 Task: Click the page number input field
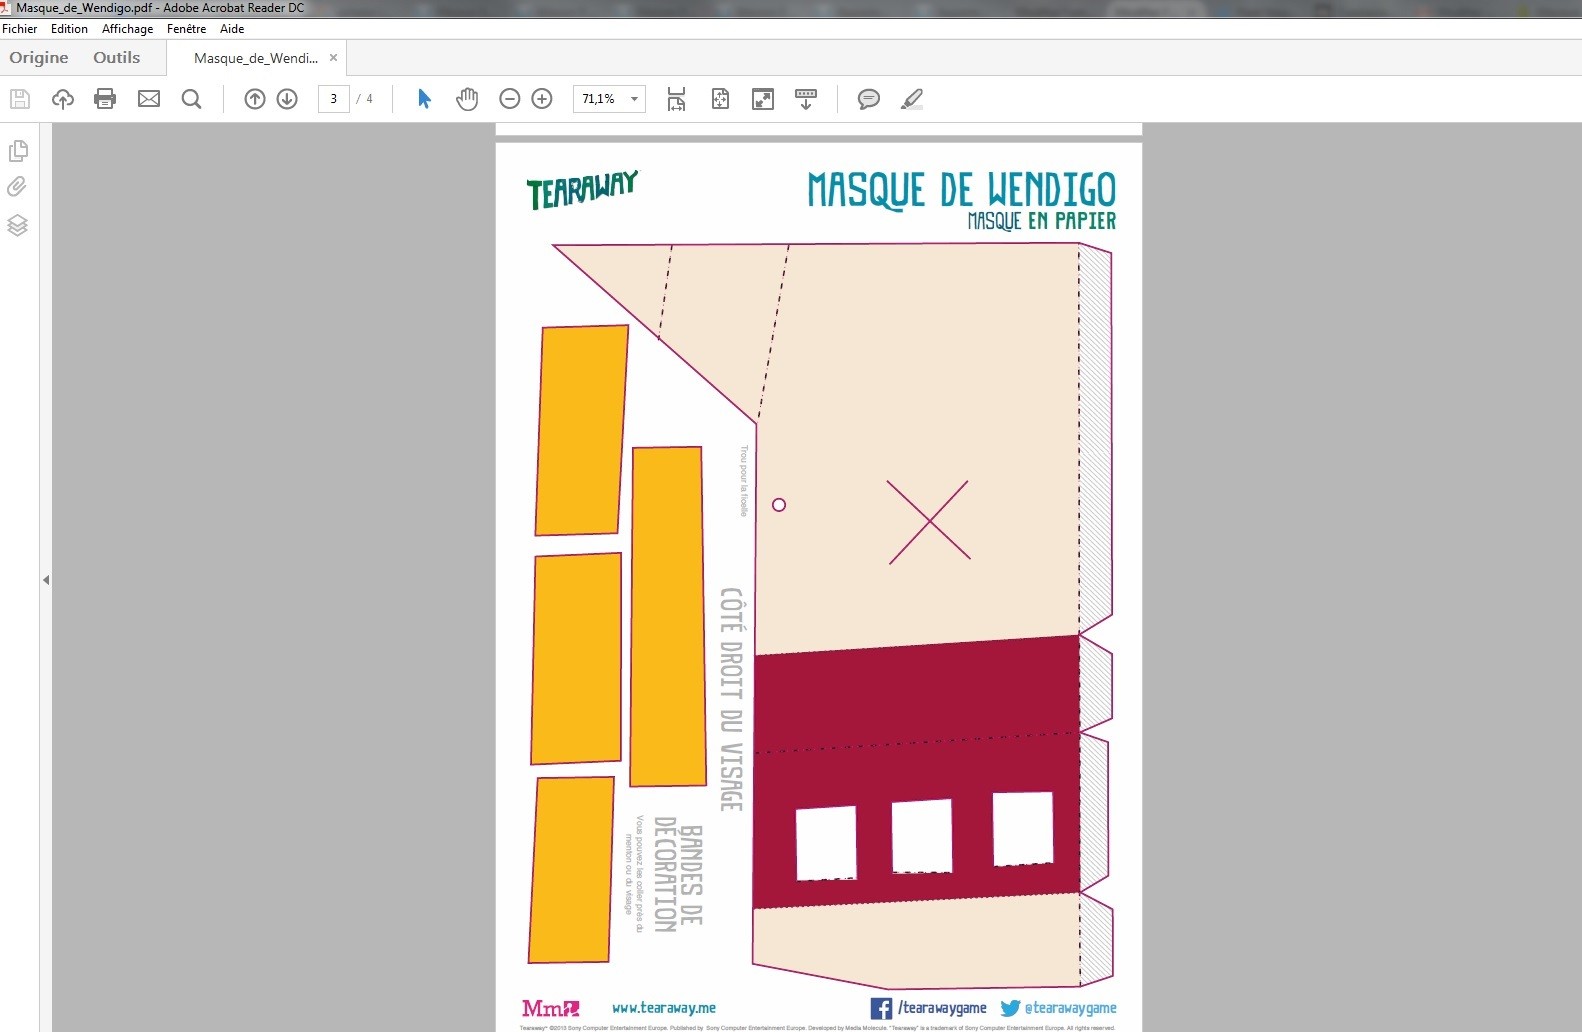333,99
